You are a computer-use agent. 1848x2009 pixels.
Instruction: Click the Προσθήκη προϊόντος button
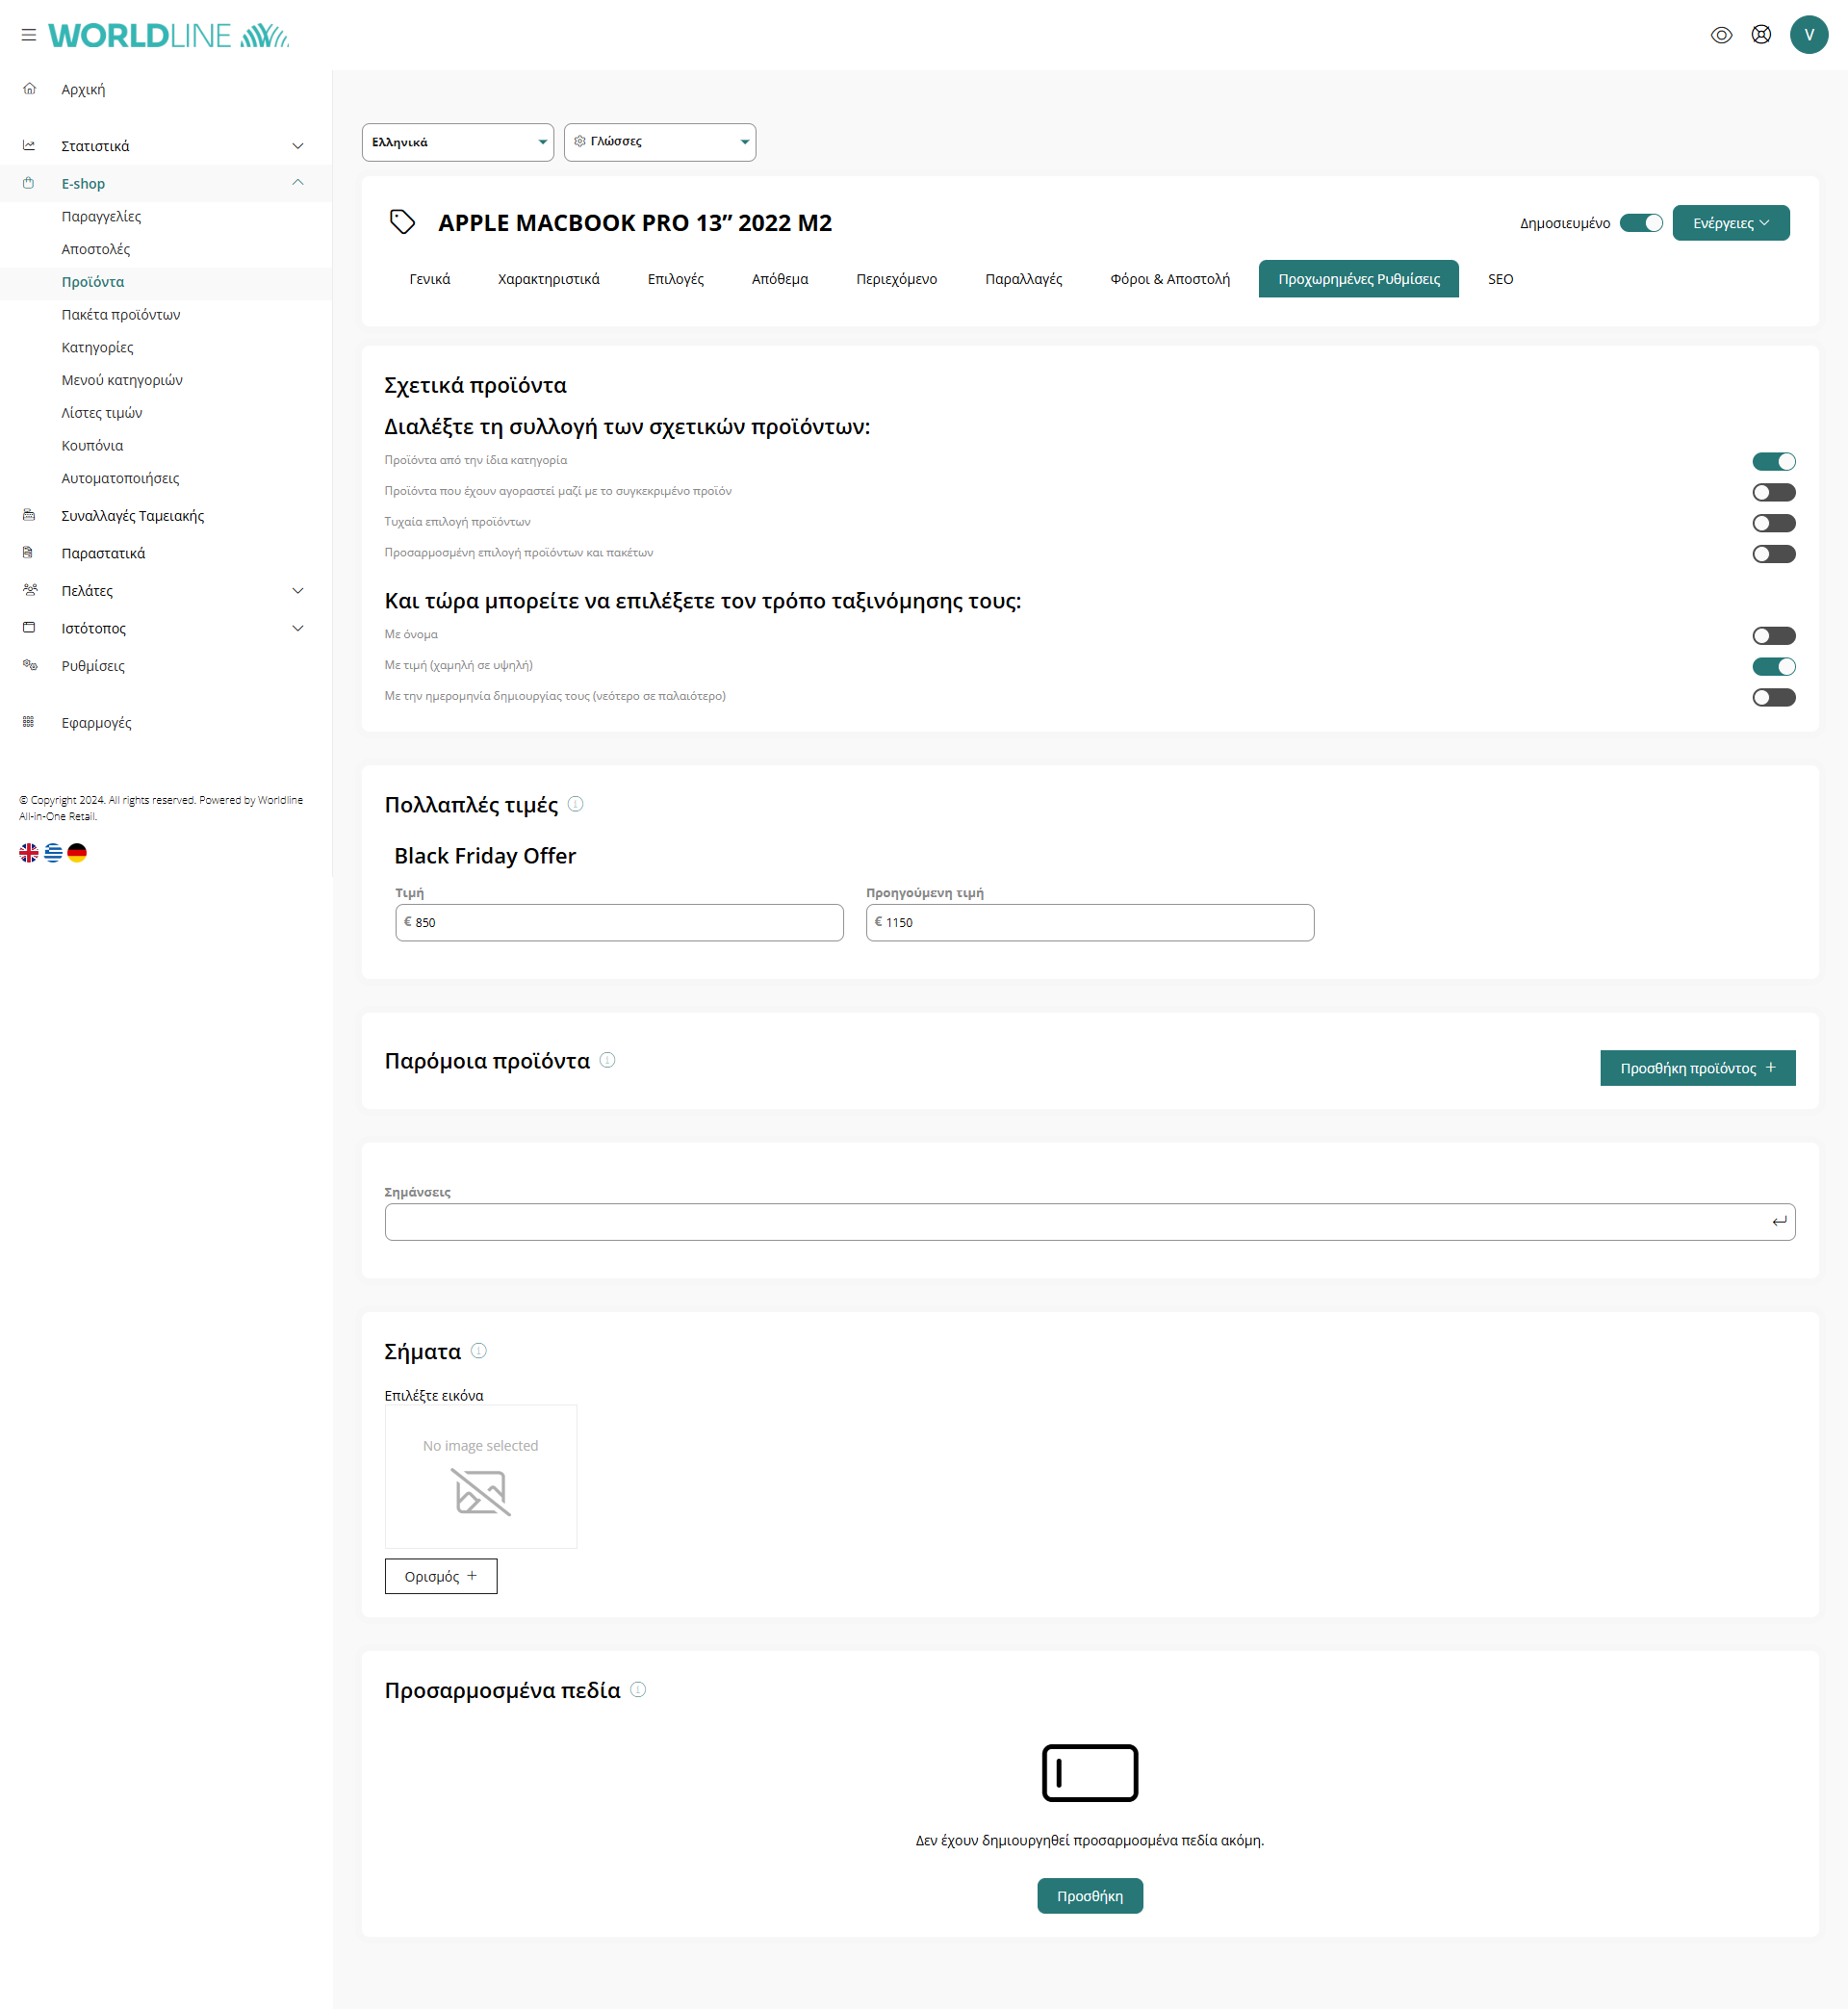[1697, 1068]
